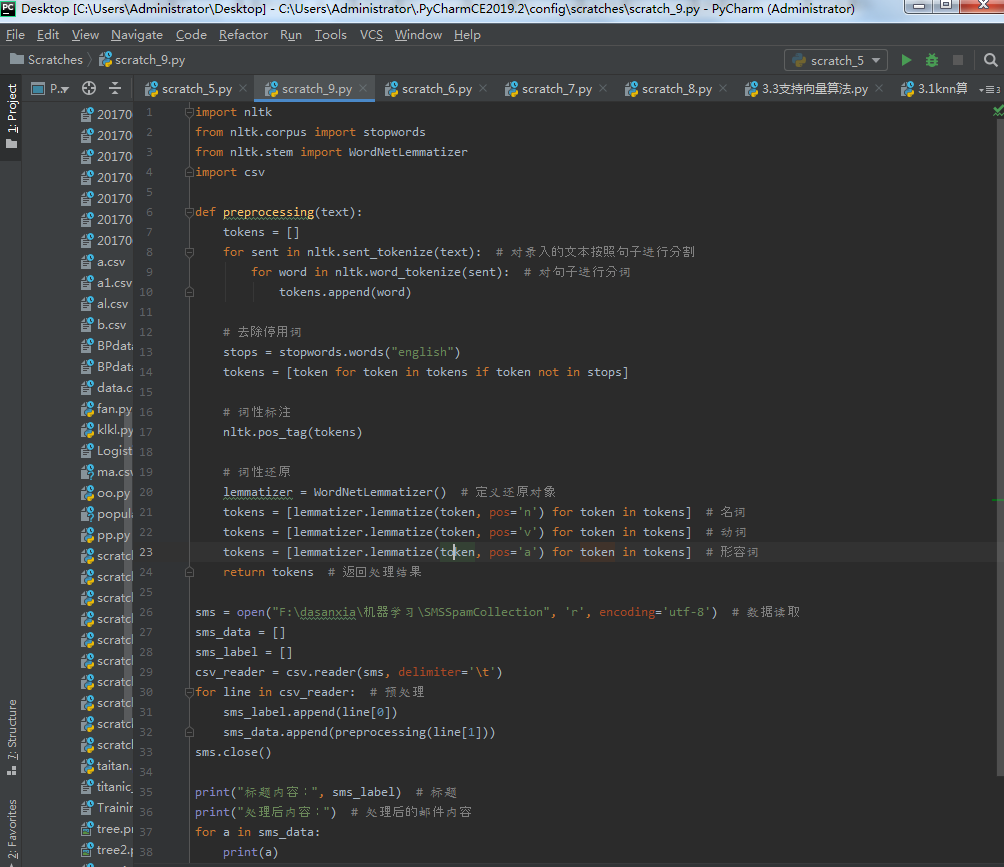Open the VCS menu
Image resolution: width=1004 pixels, height=867 pixels.
coord(371,35)
